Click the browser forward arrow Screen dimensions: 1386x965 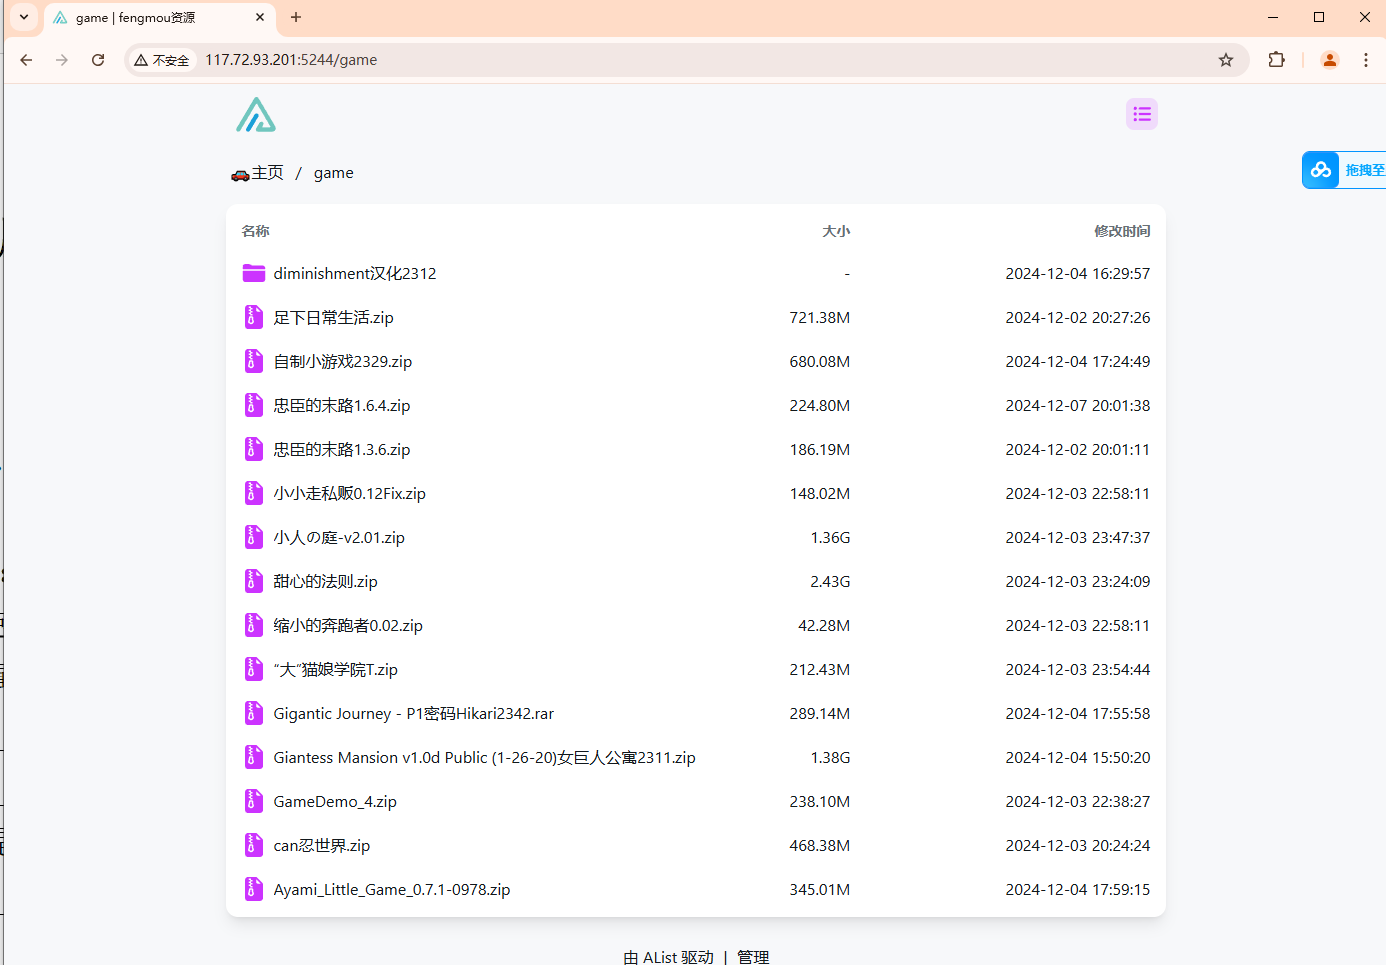(62, 60)
